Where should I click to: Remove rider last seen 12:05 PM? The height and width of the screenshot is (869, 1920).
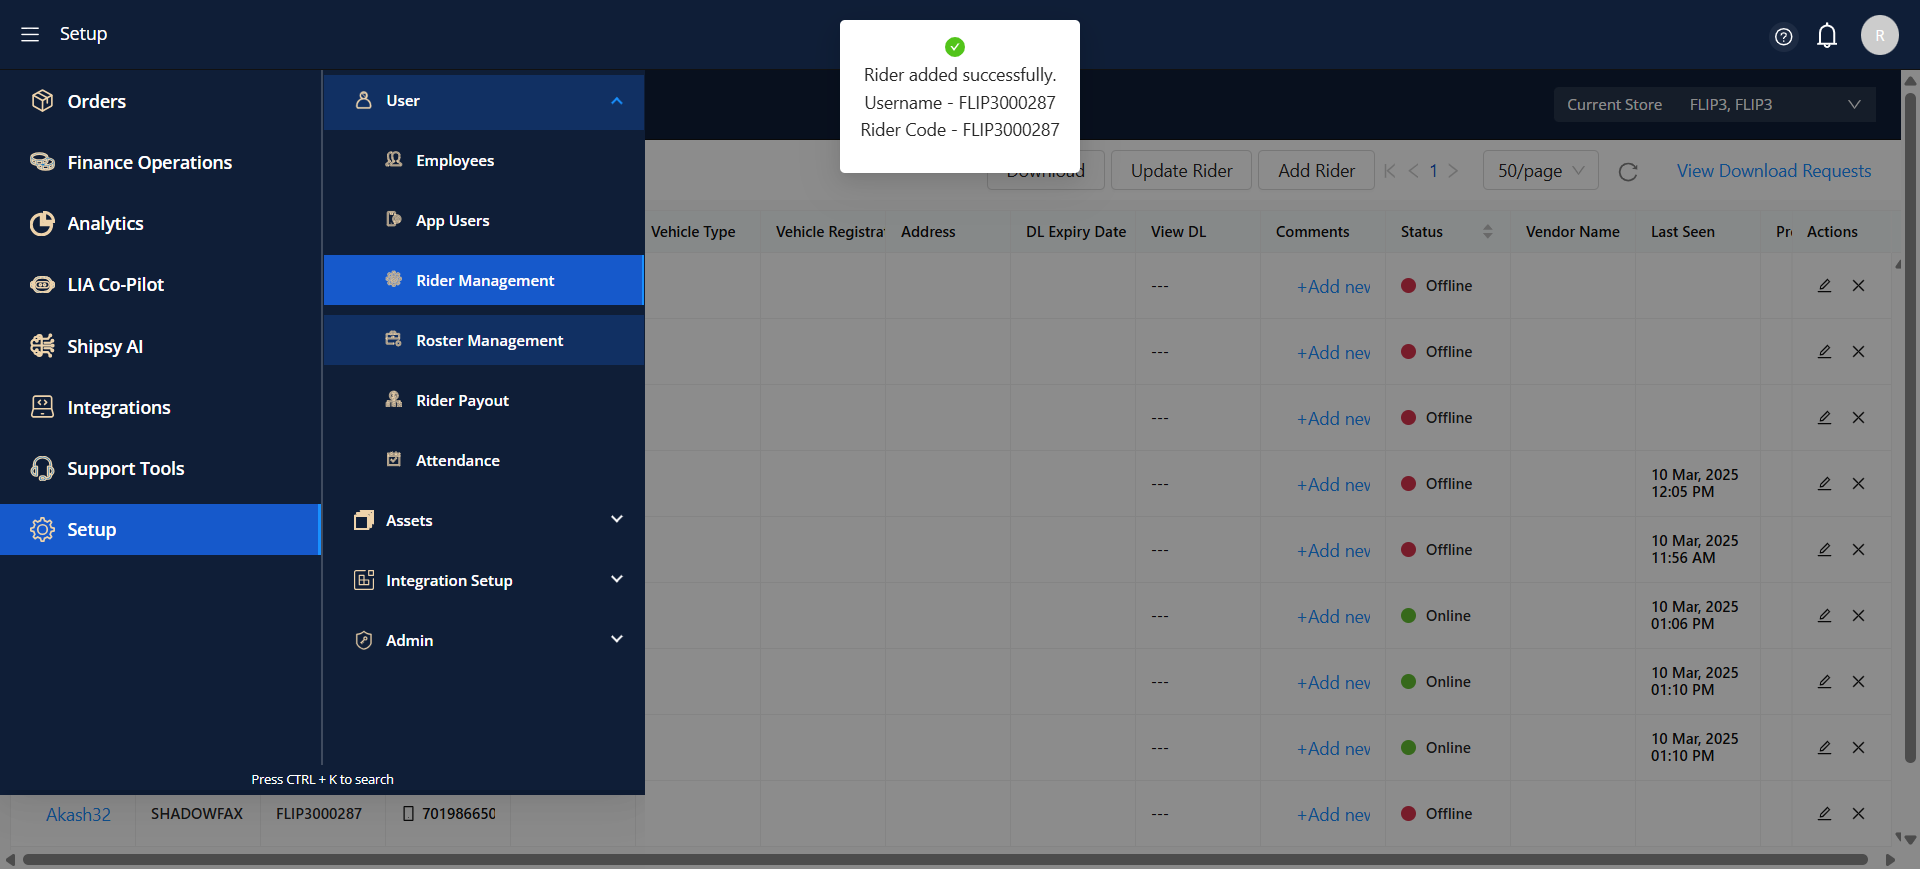1858,483
